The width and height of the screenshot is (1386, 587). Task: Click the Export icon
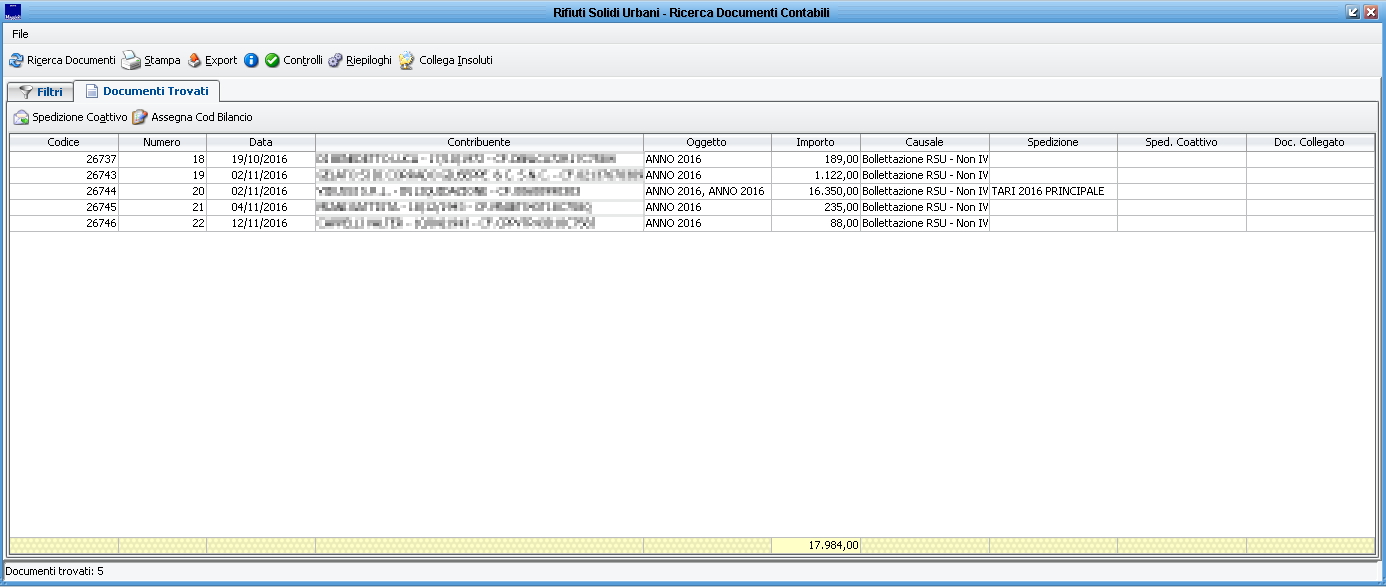coord(195,61)
